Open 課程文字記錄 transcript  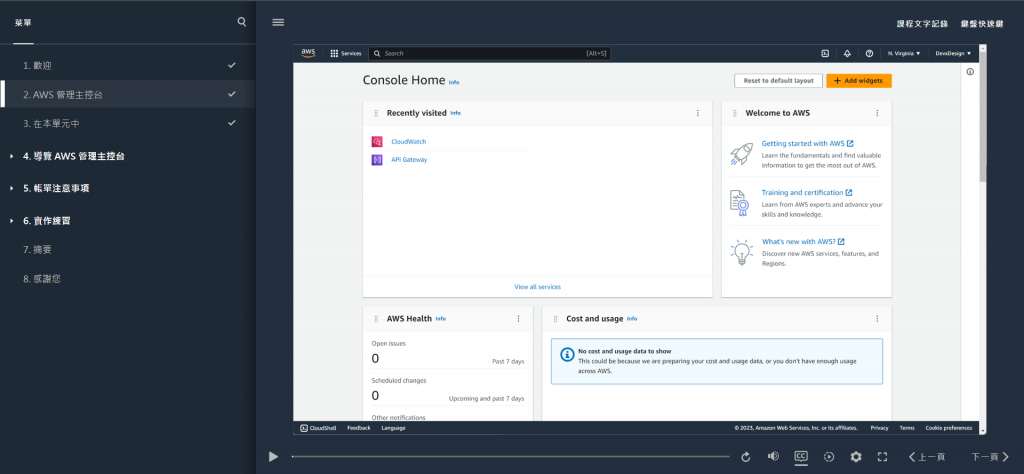[x=922, y=24]
